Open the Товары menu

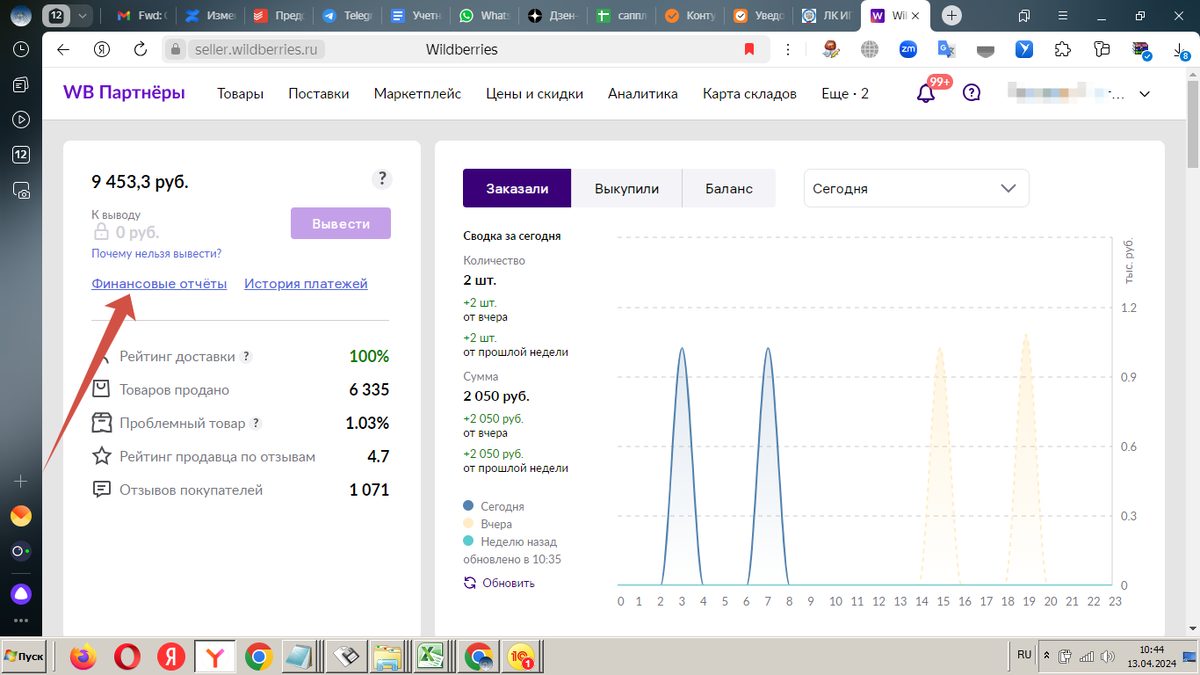pyautogui.click(x=241, y=94)
